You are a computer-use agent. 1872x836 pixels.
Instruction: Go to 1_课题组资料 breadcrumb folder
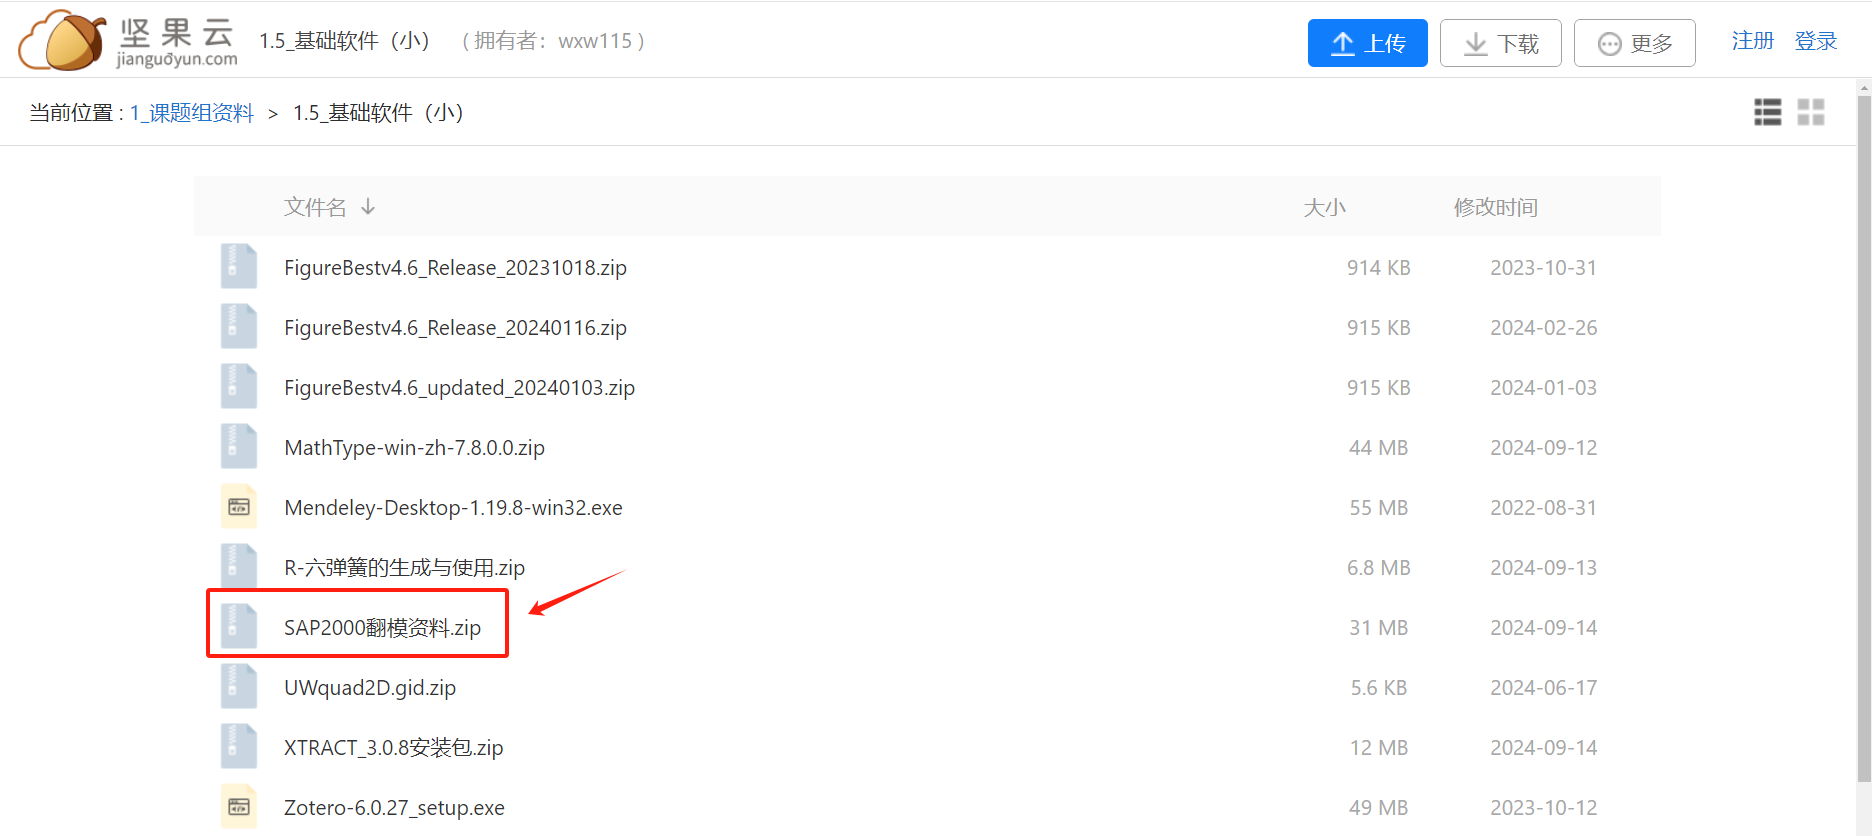pos(192,113)
